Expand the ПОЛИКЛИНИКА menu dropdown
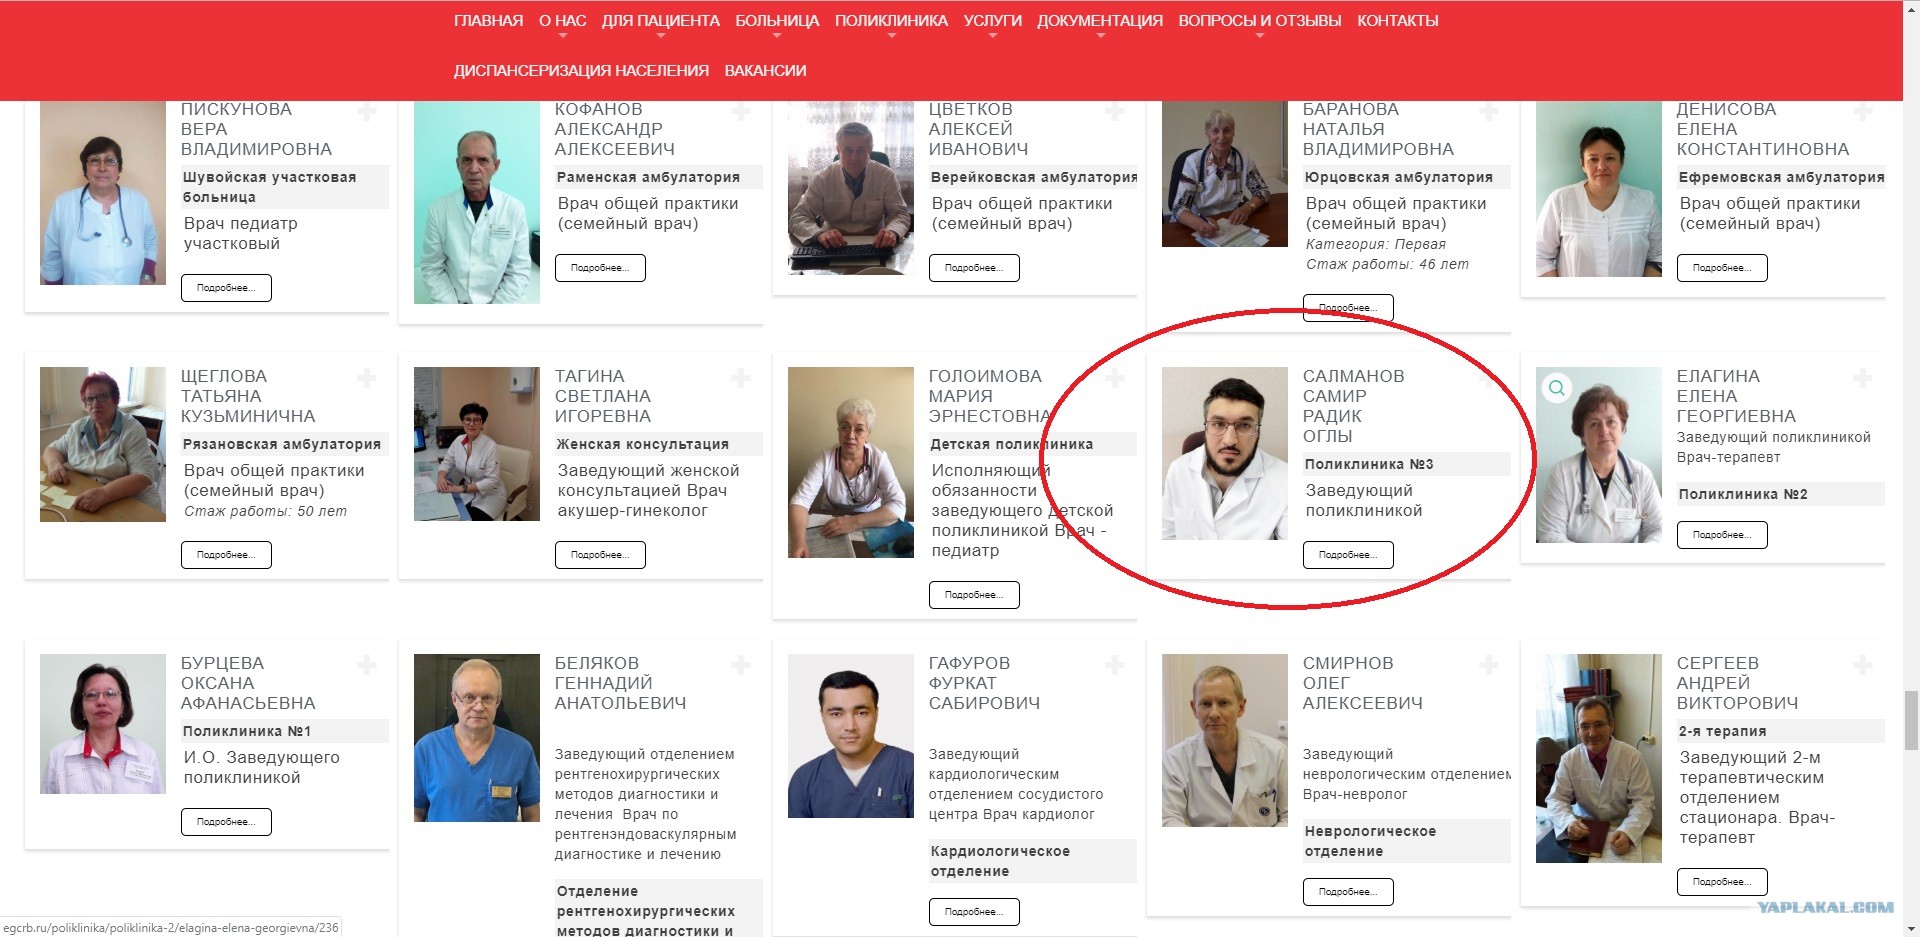This screenshot has width=1920, height=937. click(891, 22)
